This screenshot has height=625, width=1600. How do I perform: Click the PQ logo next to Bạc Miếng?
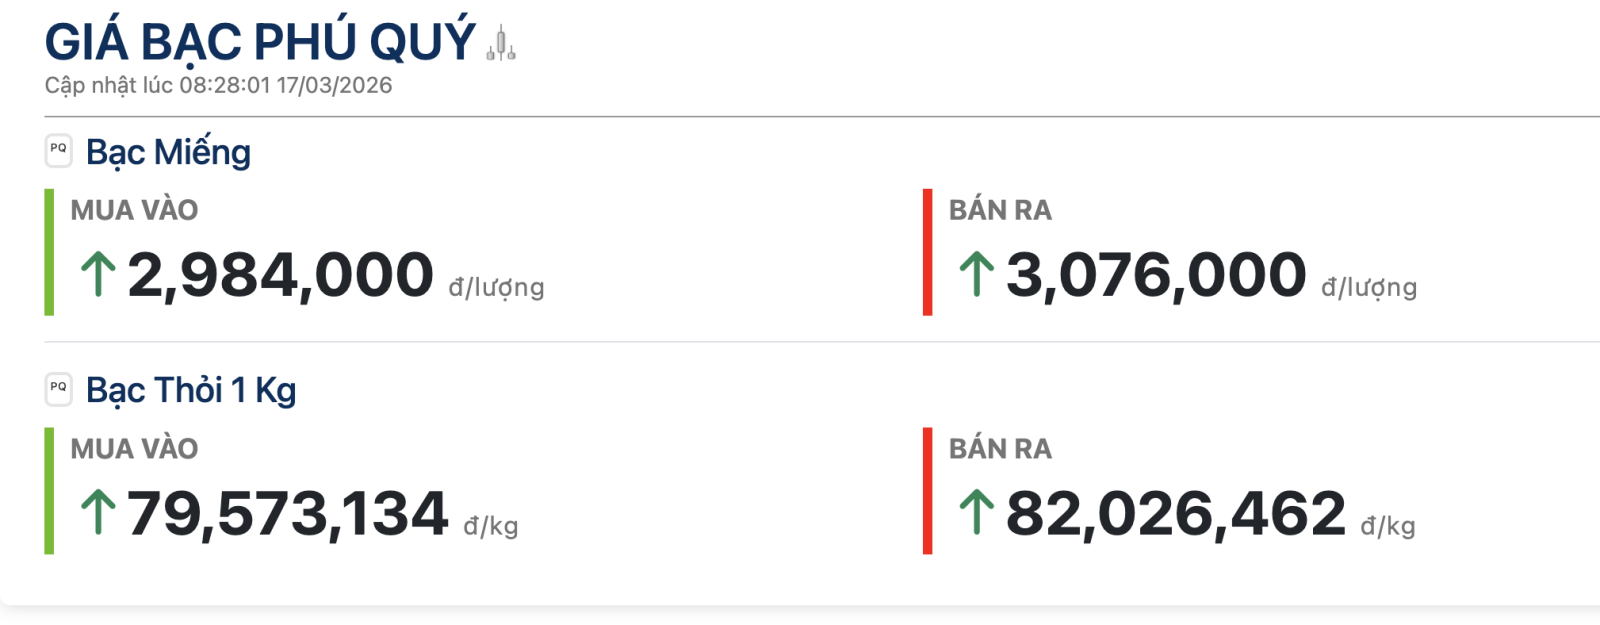tap(59, 150)
